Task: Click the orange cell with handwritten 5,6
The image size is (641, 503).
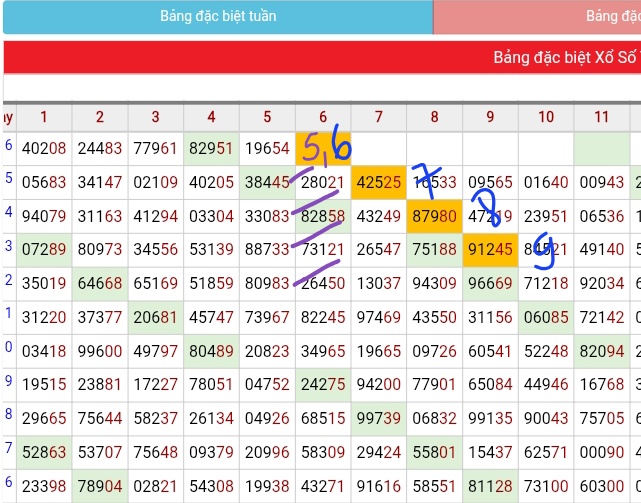Action: pyautogui.click(x=323, y=148)
